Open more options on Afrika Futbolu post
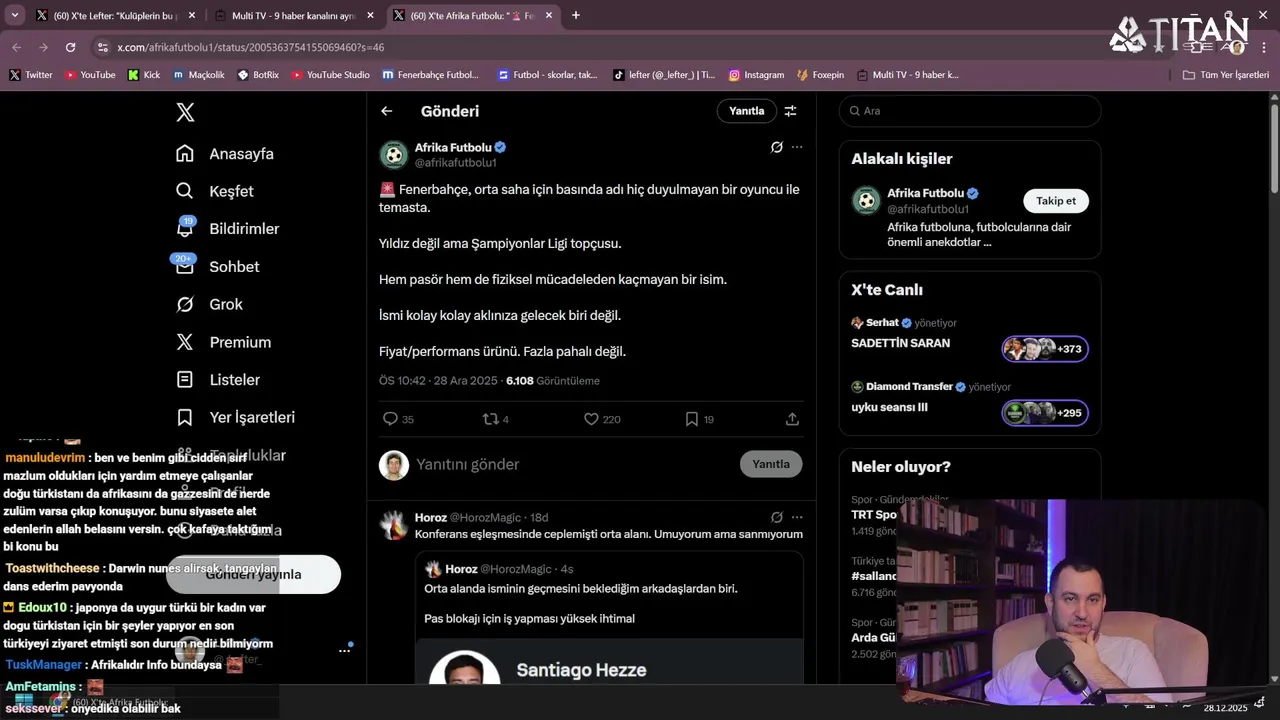1280x720 pixels. 797,147
